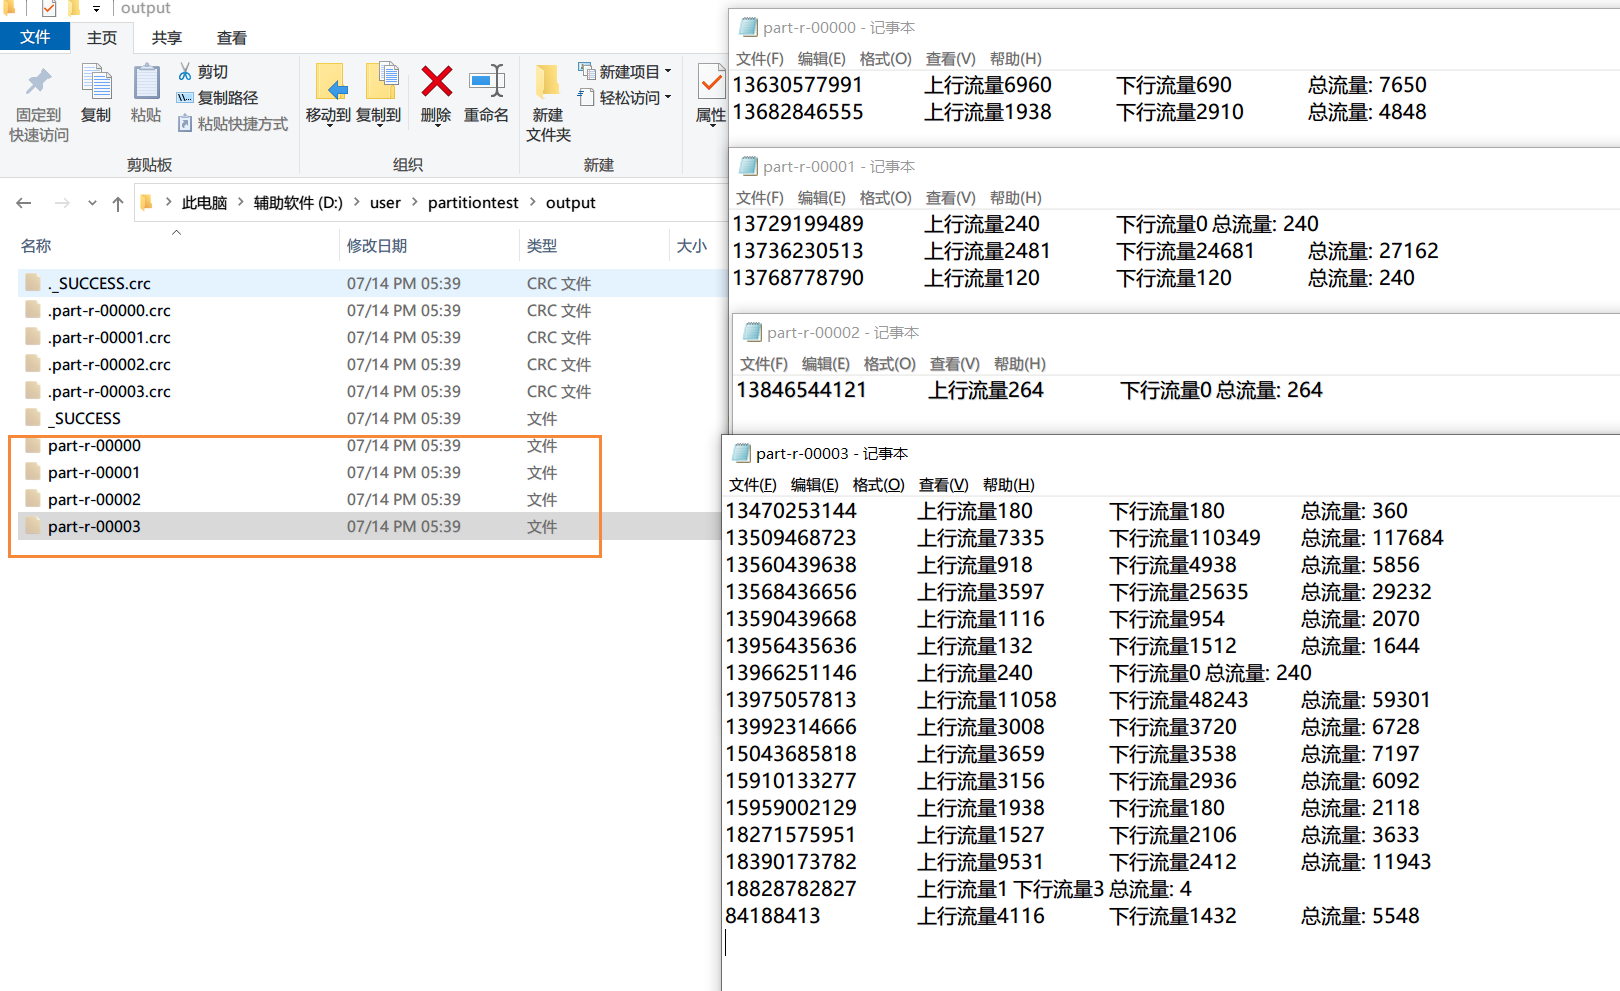Select the part-r-00000 file row

click(x=372, y=445)
